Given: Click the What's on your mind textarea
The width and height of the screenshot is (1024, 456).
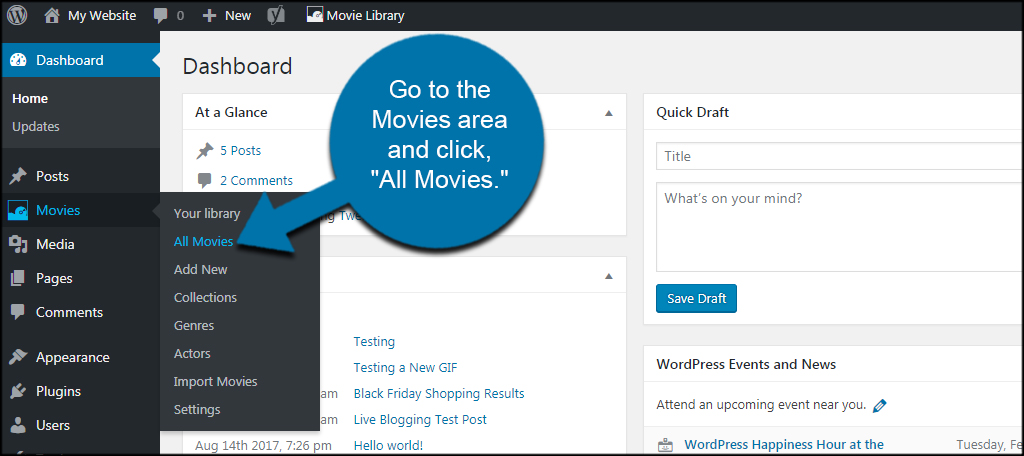Looking at the screenshot, I should point(840,227).
